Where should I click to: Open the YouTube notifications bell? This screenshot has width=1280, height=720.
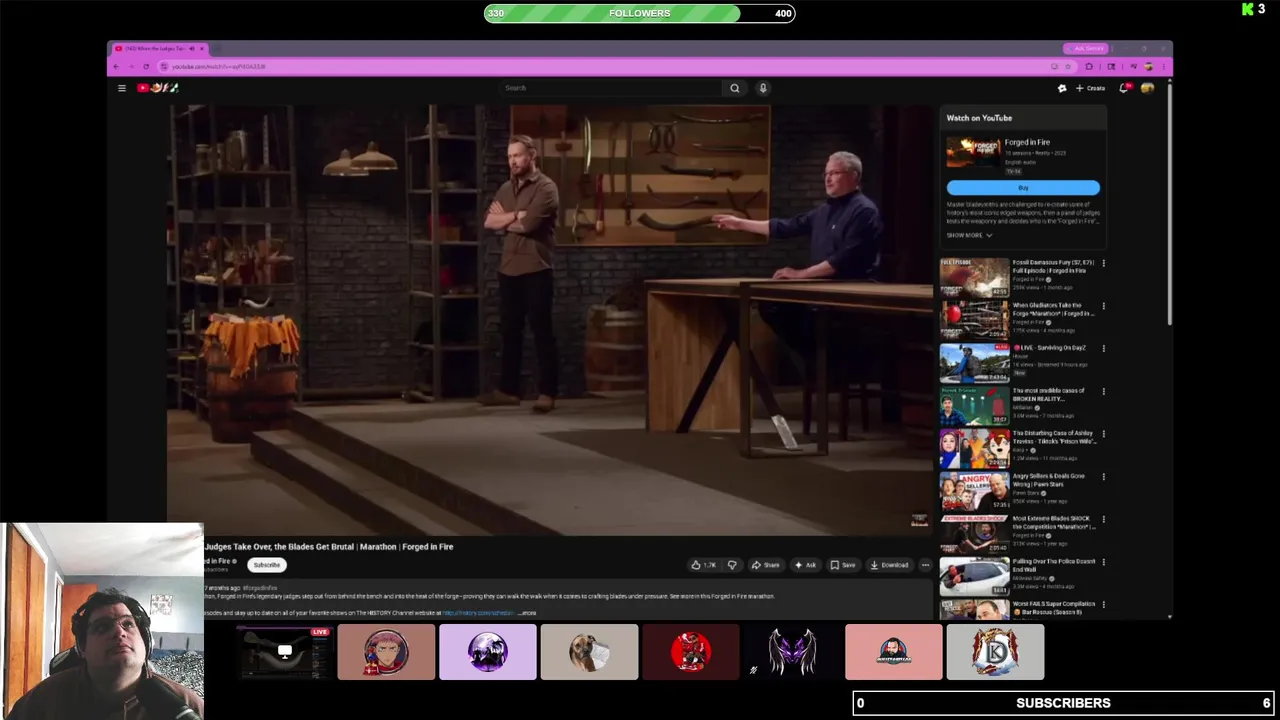coord(1125,88)
